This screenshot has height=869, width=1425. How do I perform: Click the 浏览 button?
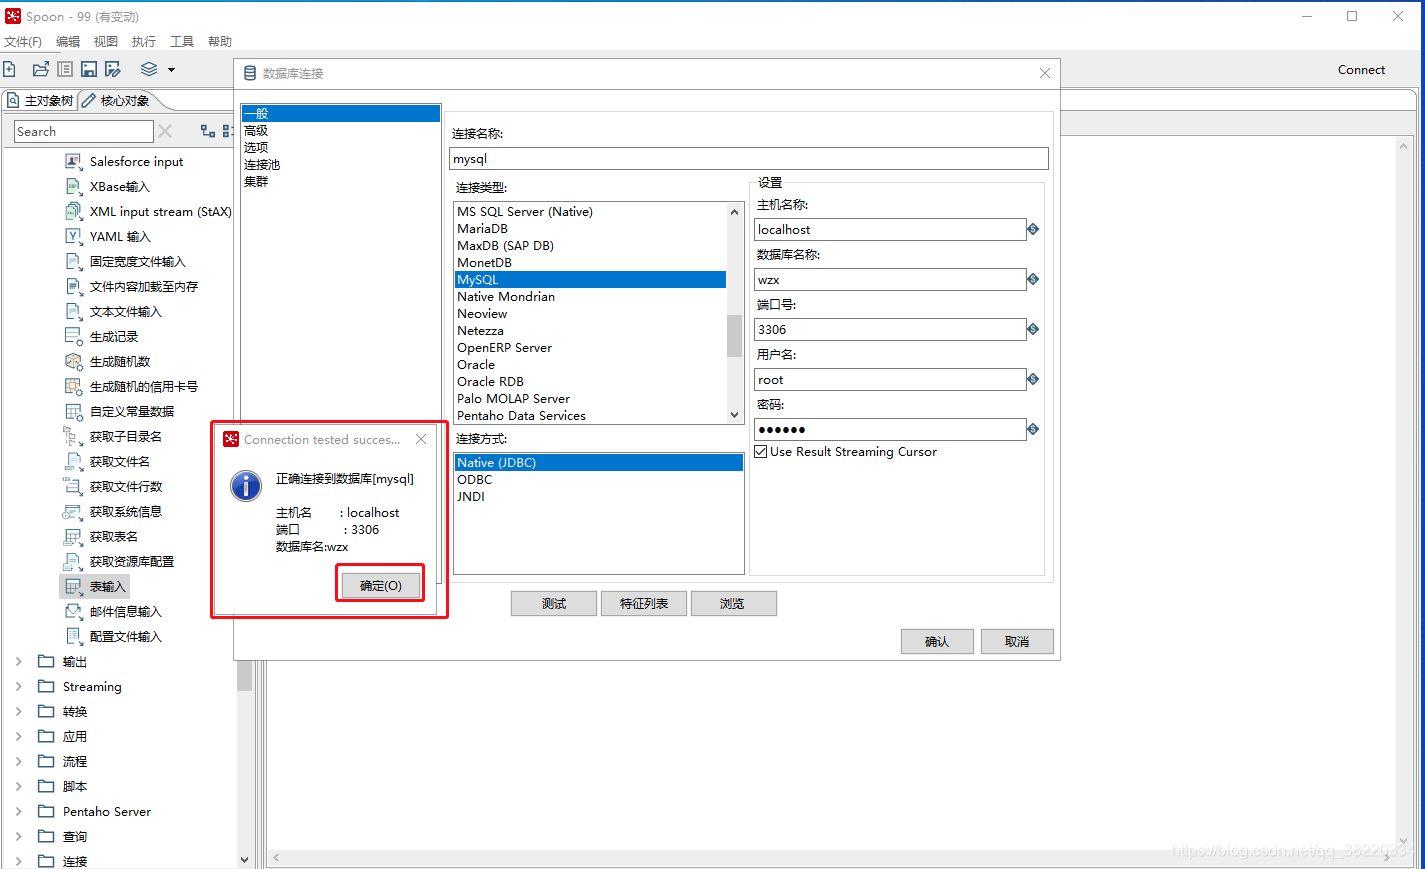pos(733,603)
